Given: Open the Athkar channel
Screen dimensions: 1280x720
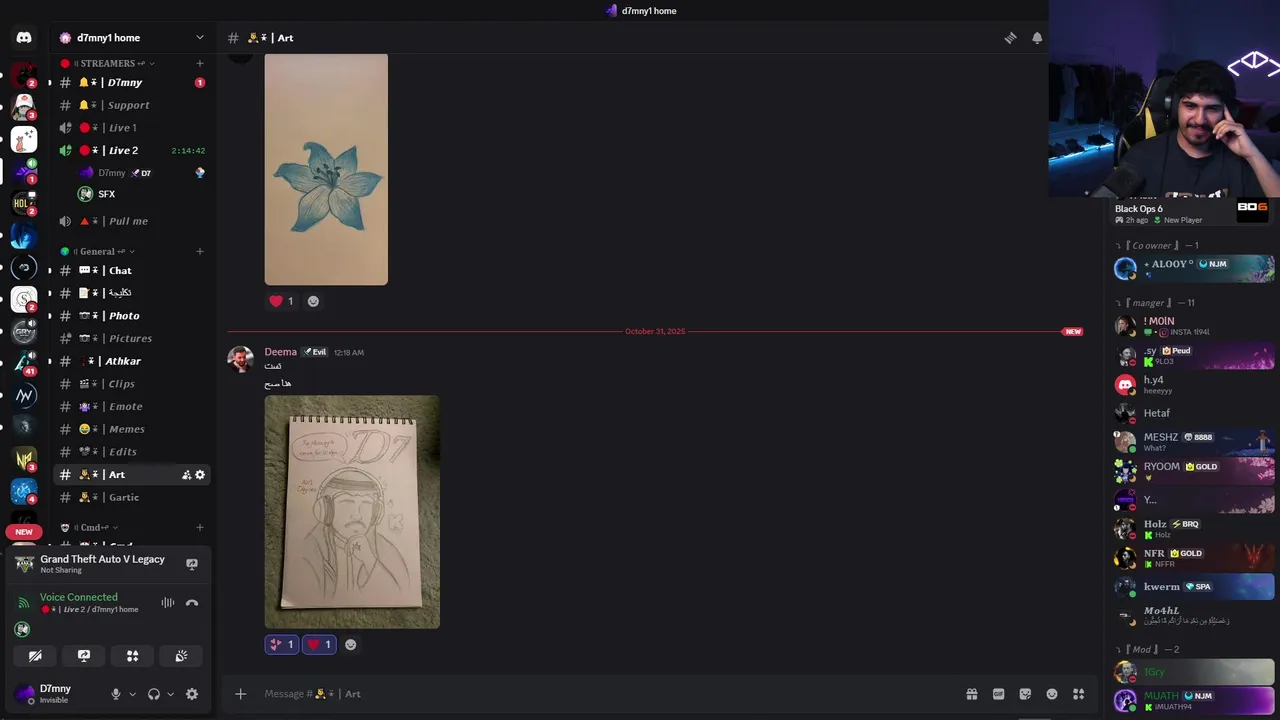Looking at the screenshot, I should pos(132,361).
